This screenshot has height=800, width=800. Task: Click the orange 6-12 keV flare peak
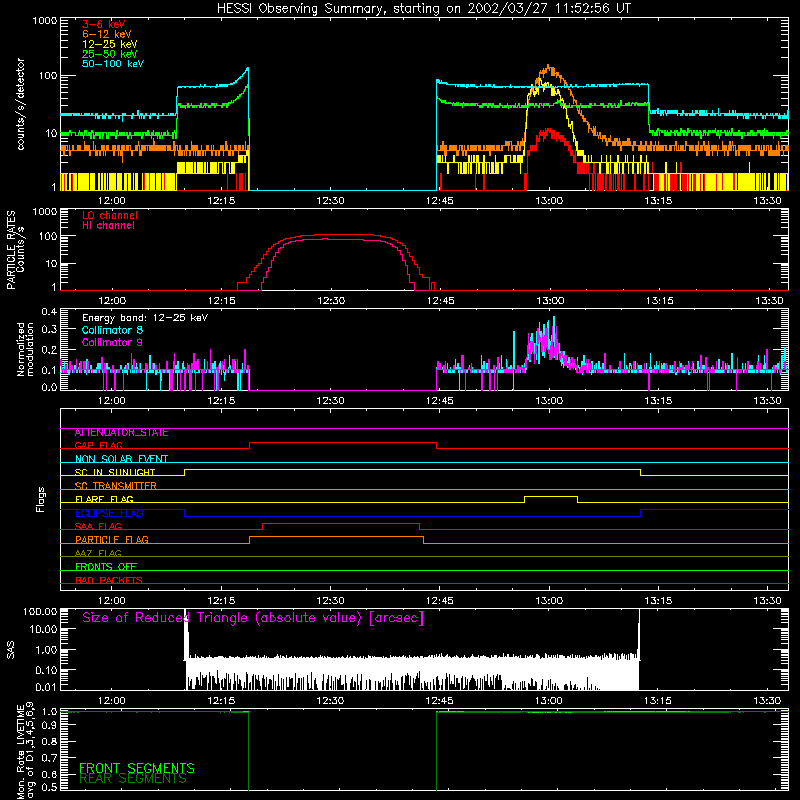pos(548,67)
